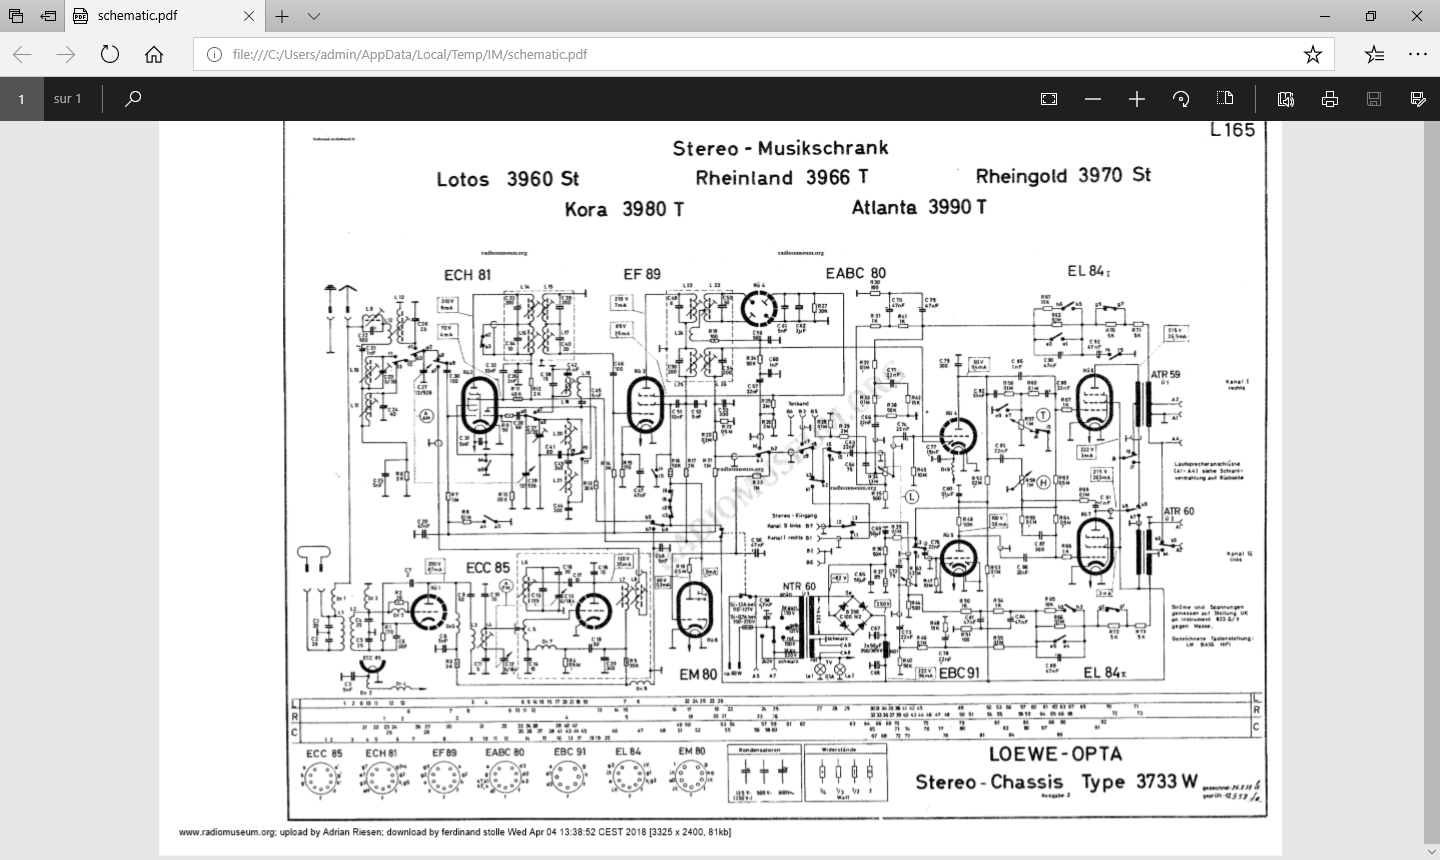Add notes to the PDF
1440x860 pixels.
click(x=1418, y=99)
